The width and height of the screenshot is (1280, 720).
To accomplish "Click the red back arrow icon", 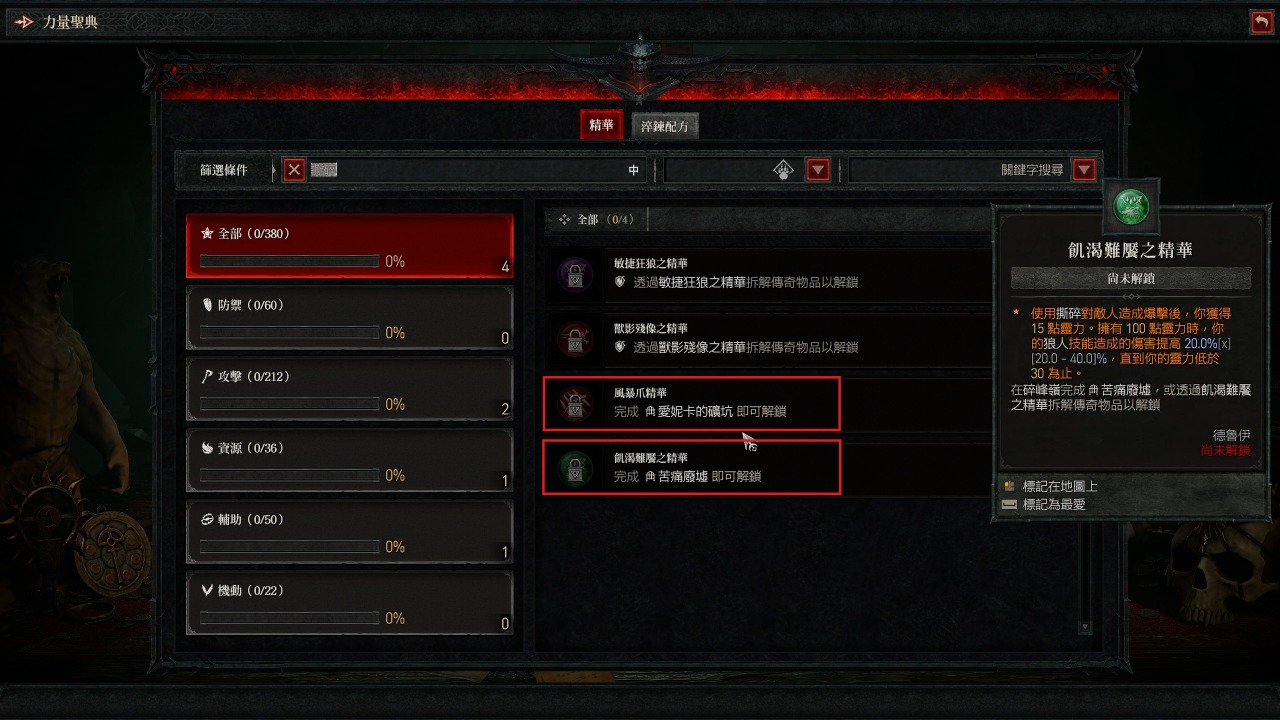I will tap(1261, 22).
